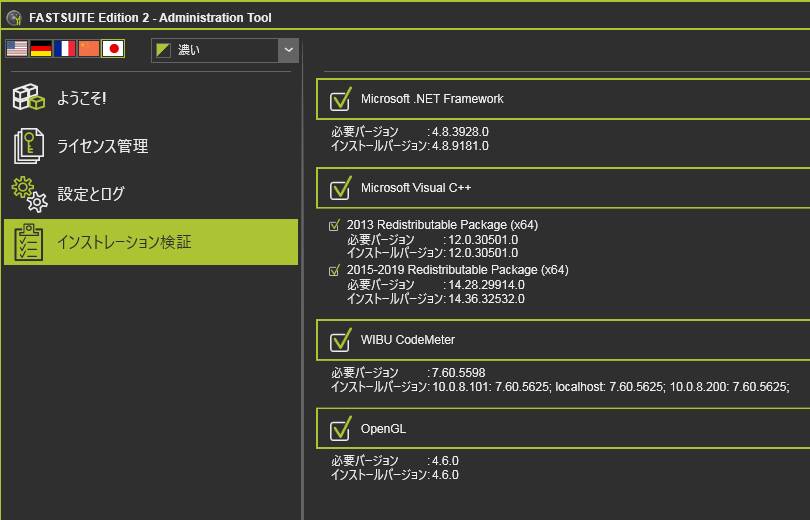Toggle the 2015-2019 Redistributable Package (x64) checkbox

pyautogui.click(x=334, y=270)
